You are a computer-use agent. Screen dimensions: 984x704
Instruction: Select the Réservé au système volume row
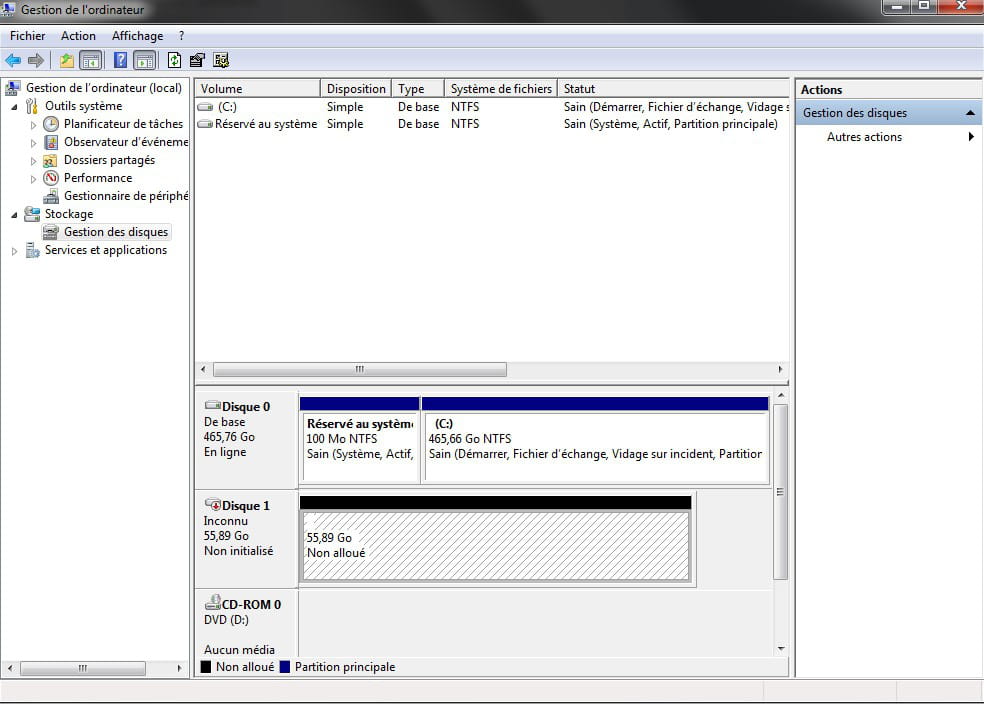[x=492, y=124]
